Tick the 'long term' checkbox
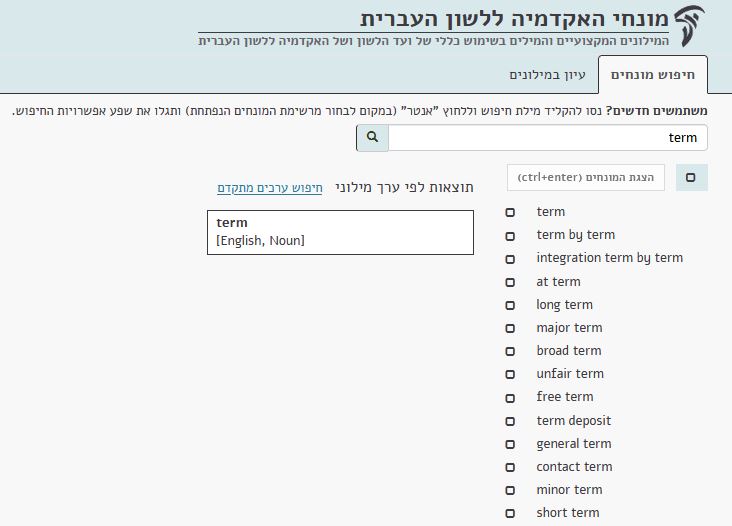Viewport: 732px width, 526px height. [510, 306]
